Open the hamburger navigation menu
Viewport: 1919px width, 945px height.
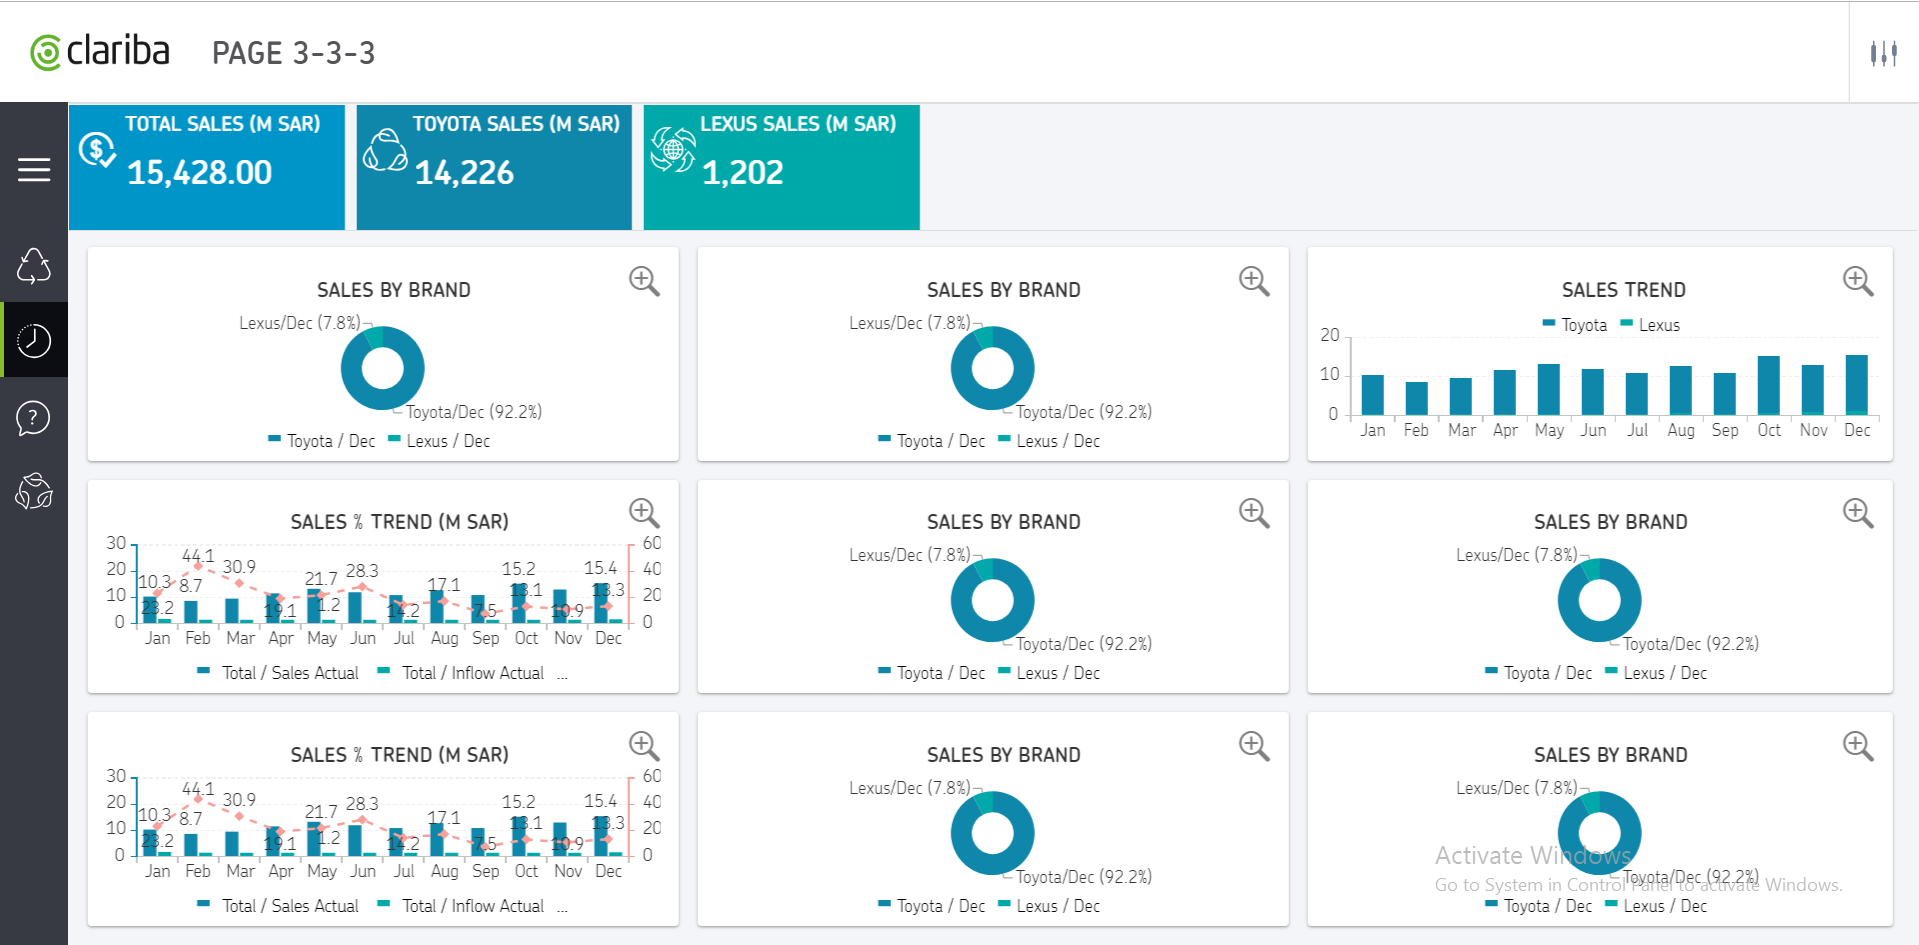click(34, 170)
